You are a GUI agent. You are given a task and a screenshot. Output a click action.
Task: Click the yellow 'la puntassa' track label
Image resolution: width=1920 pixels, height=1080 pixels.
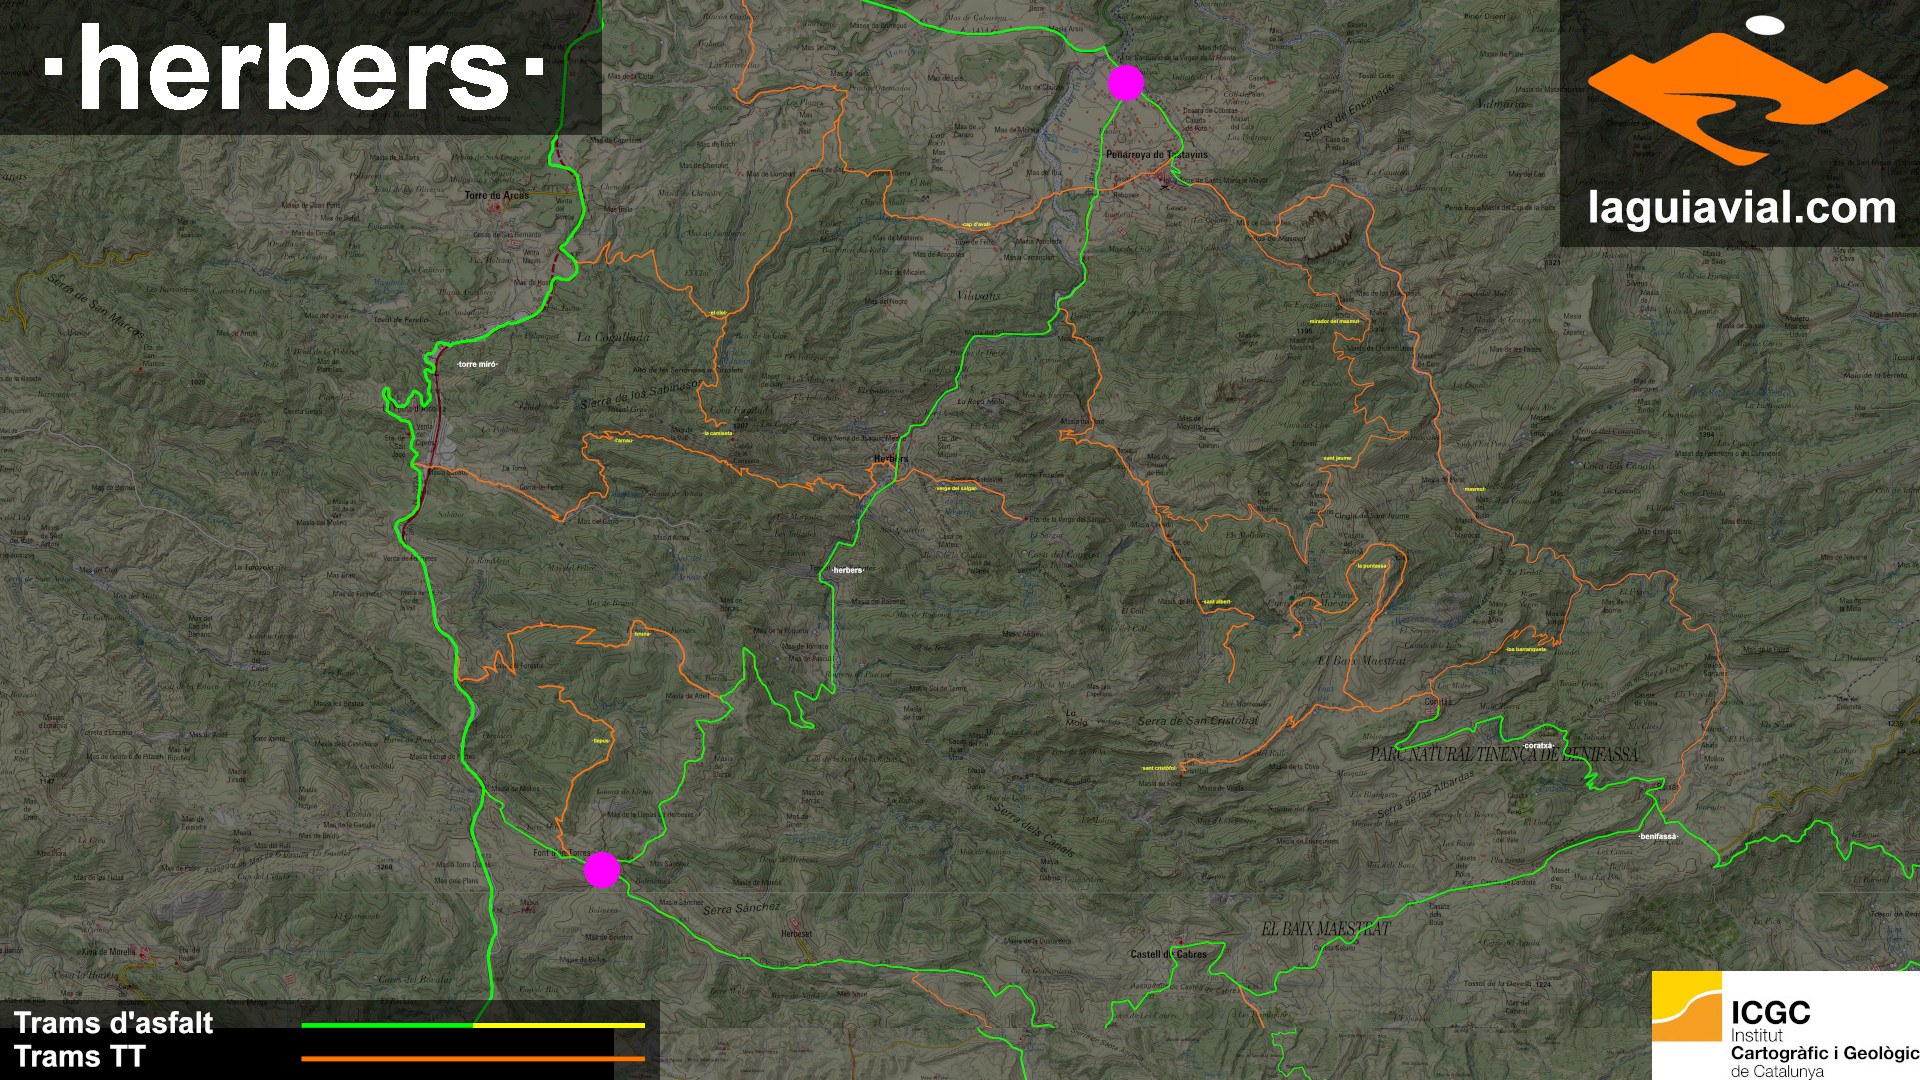(1372, 566)
